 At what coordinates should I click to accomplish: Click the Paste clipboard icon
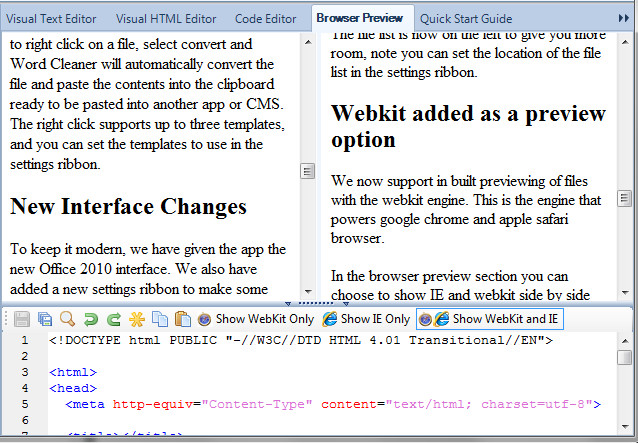coord(181,319)
